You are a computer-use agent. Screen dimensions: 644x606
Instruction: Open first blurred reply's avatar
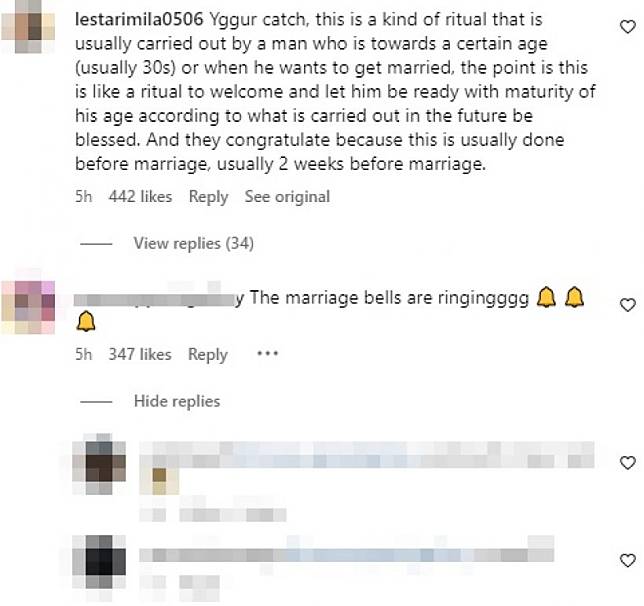[99, 464]
